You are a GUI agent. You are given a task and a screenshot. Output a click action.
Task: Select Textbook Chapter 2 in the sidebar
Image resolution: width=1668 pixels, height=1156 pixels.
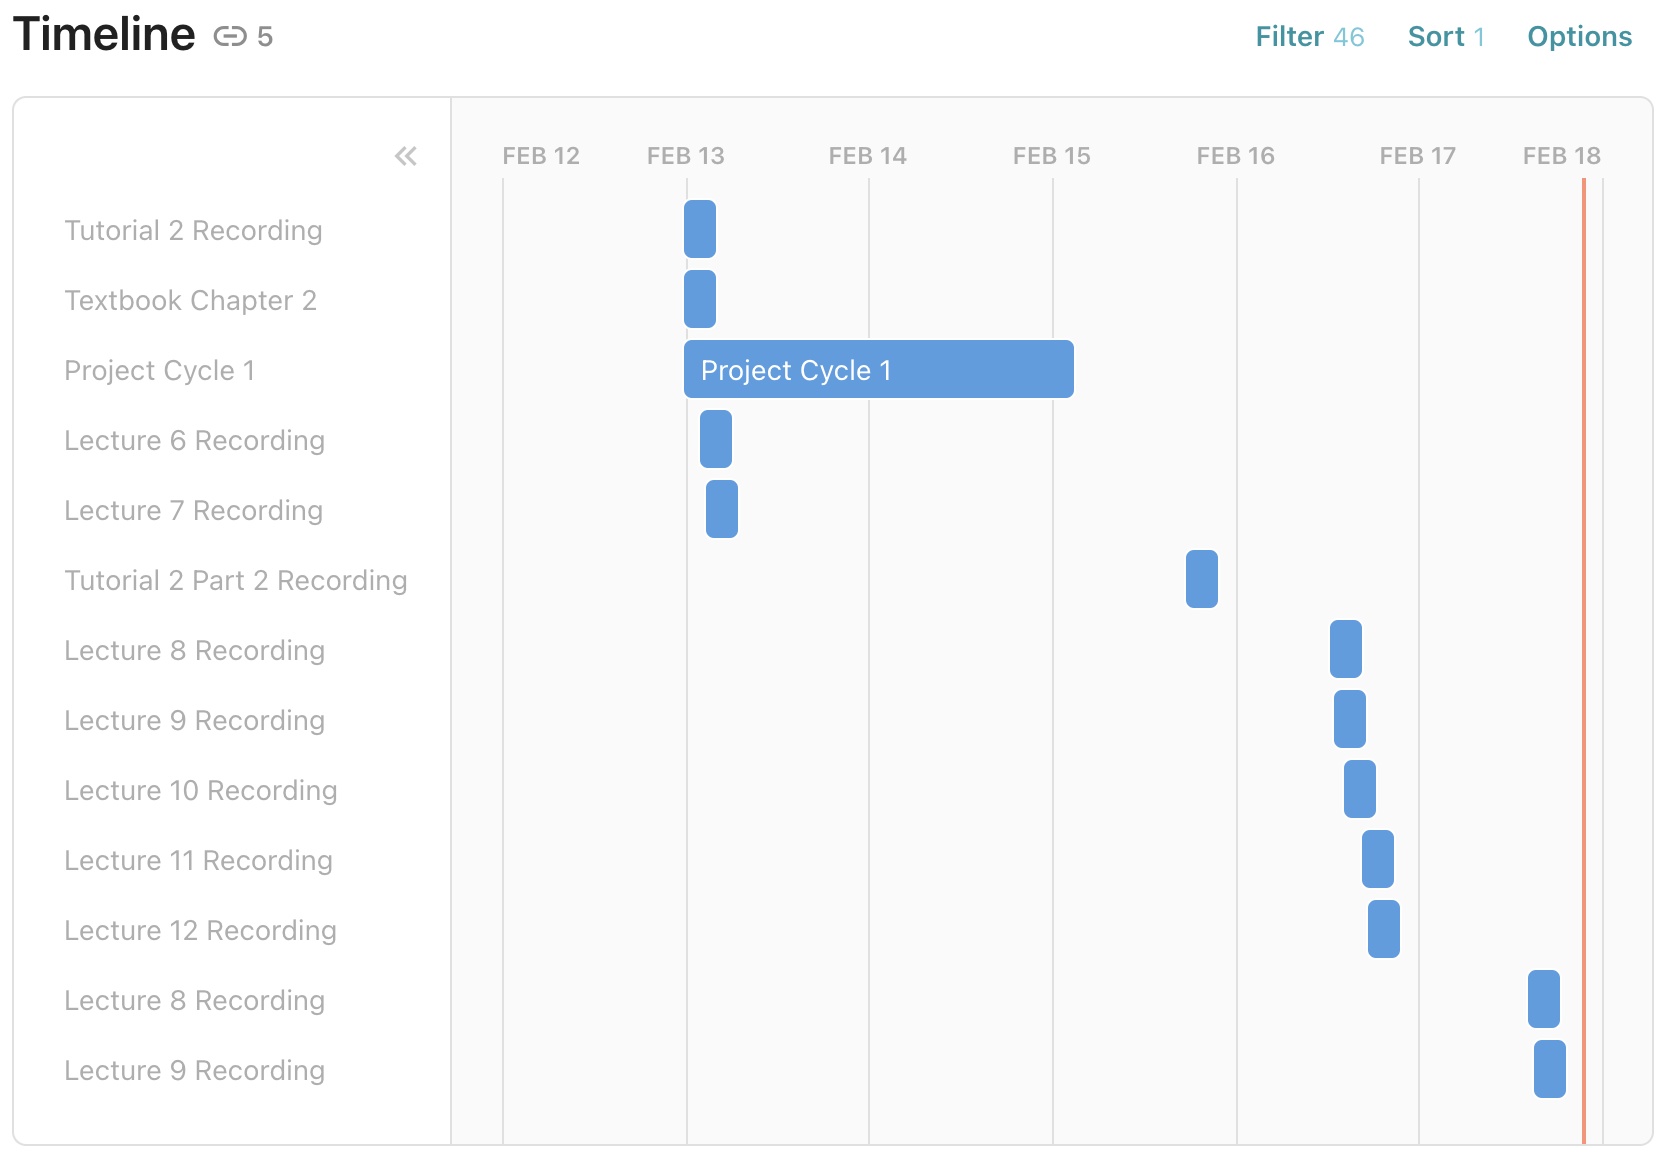pyautogui.click(x=190, y=301)
